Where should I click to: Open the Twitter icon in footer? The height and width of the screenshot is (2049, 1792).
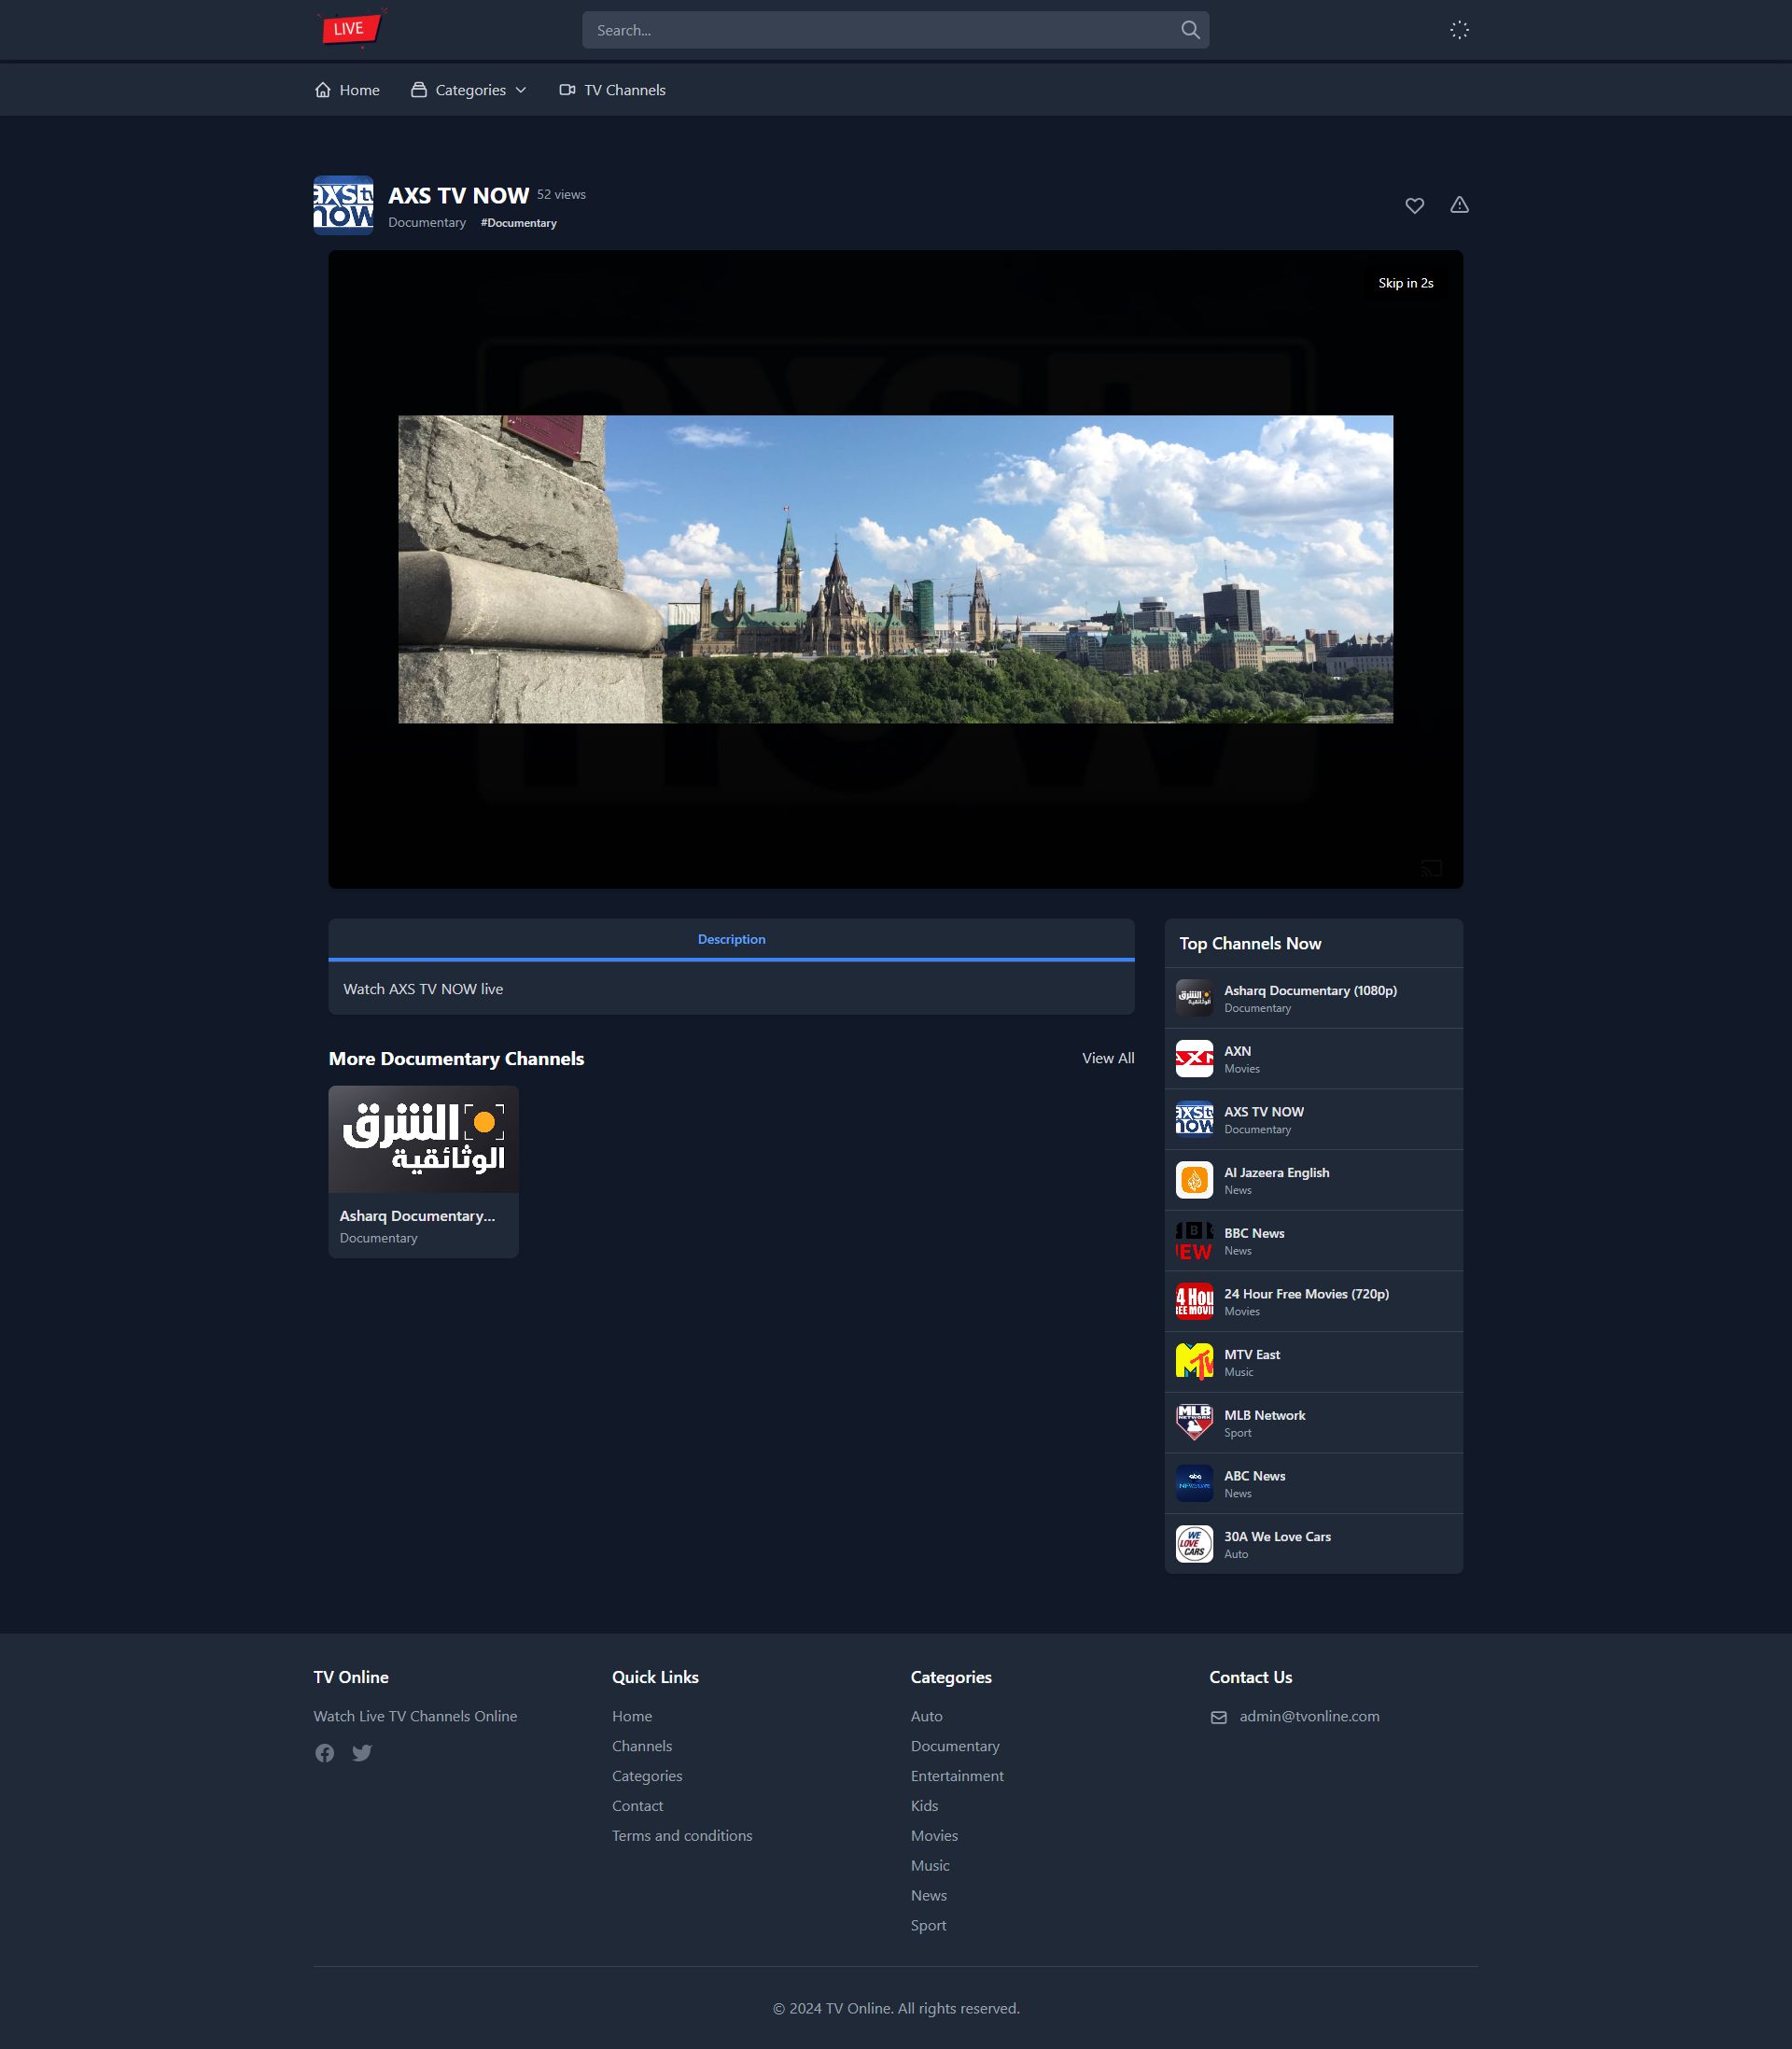[x=362, y=1753]
